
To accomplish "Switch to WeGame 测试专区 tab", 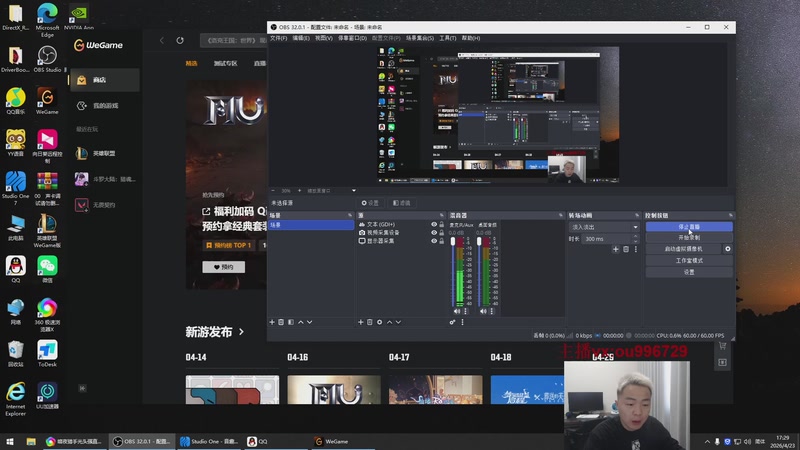I will tap(226, 63).
